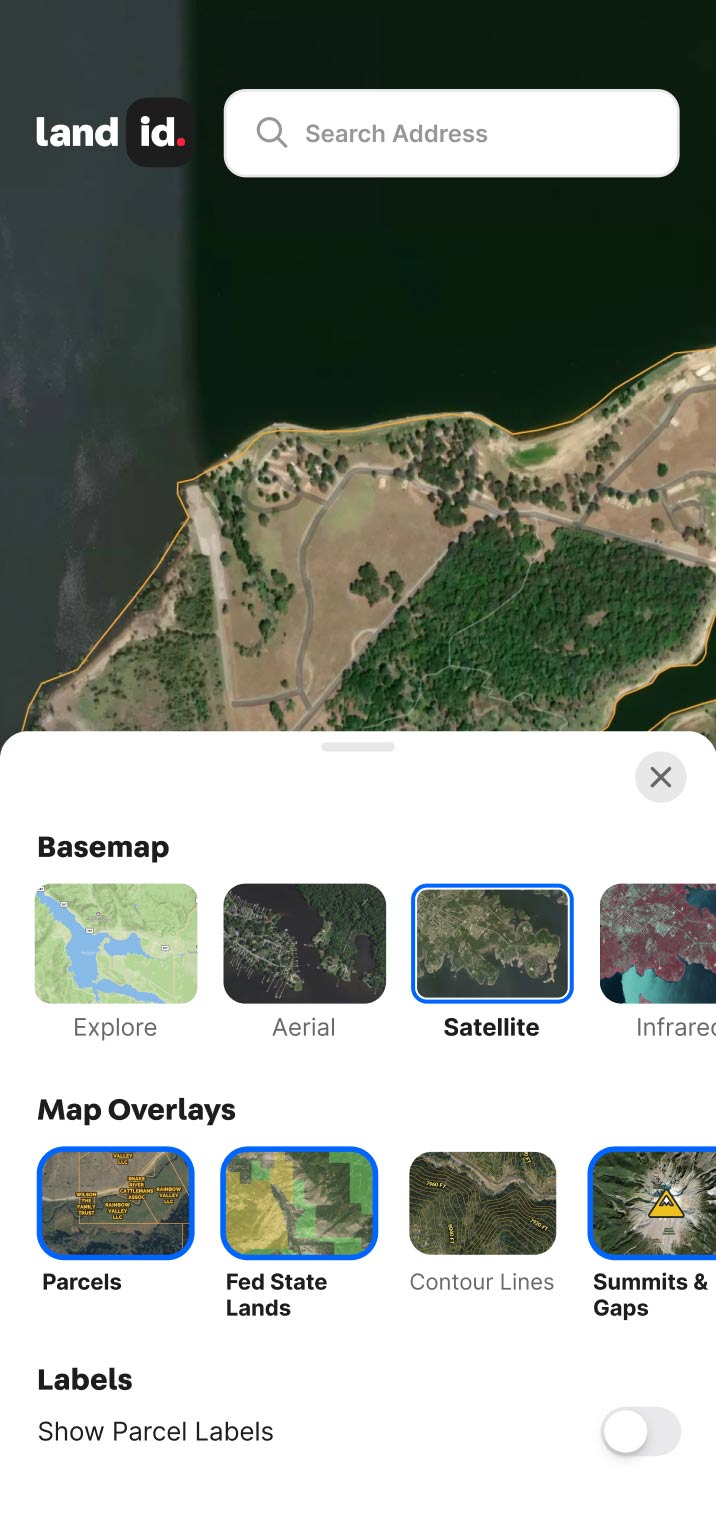Switch to the Infrared basemap
Image resolution: width=716 pixels, height=1514 pixels.
click(x=658, y=943)
